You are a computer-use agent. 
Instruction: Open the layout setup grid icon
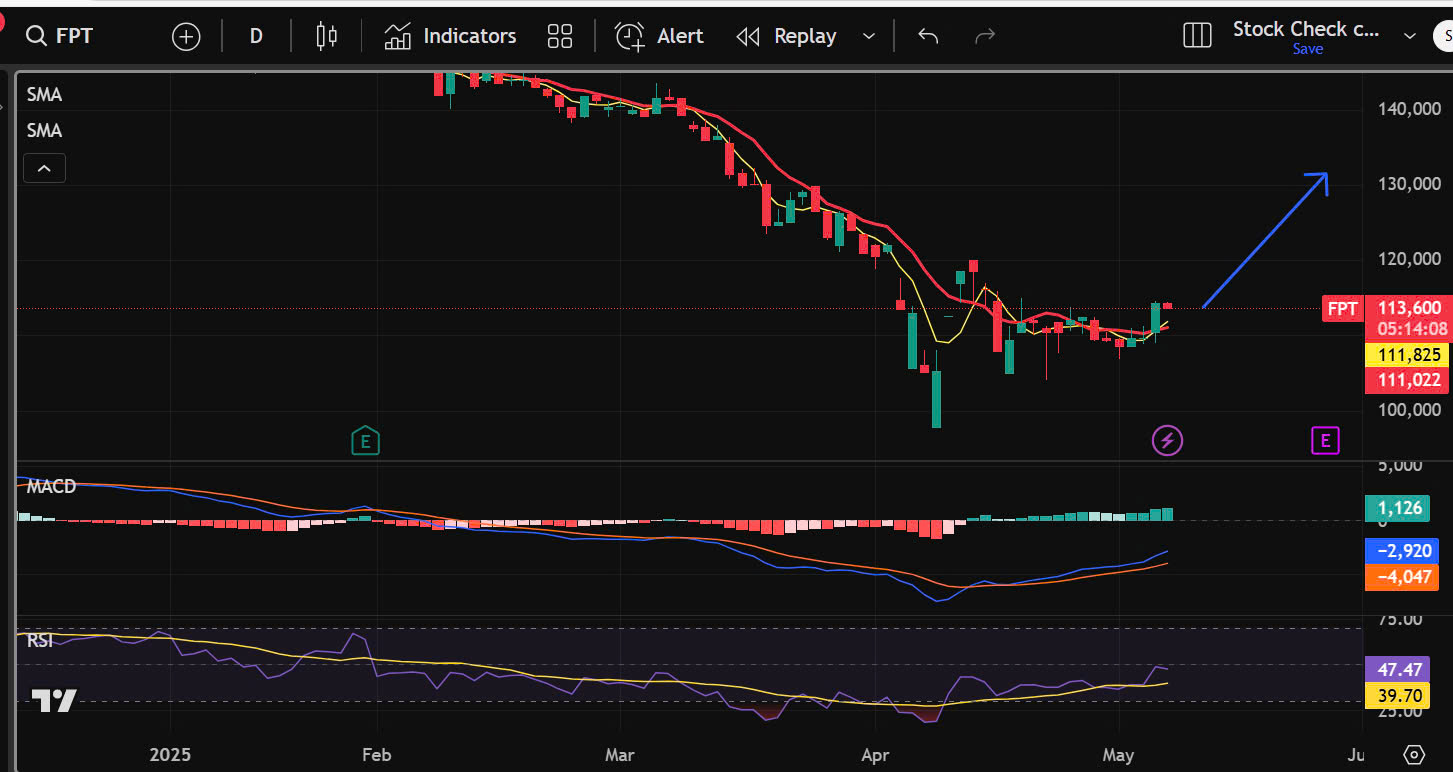(1197, 36)
